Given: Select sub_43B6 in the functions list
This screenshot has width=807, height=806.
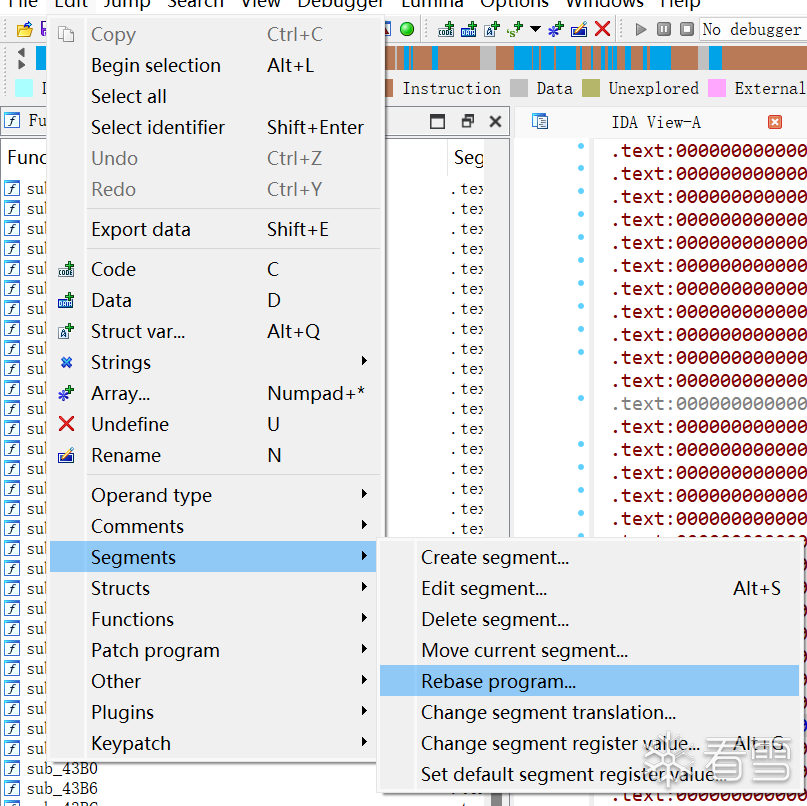Looking at the screenshot, I should tap(62, 789).
